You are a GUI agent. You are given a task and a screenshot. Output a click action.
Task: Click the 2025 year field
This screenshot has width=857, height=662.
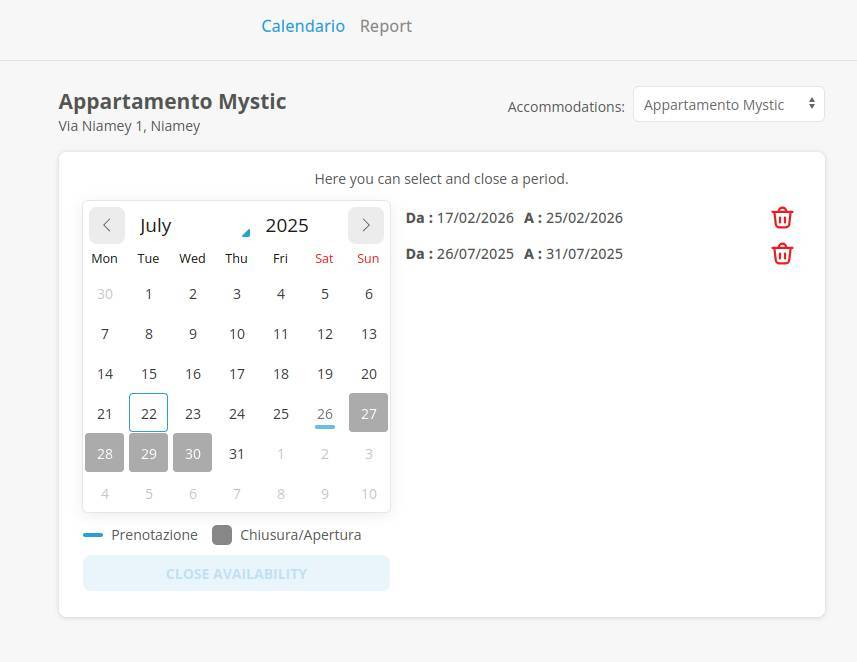pyautogui.click(x=287, y=226)
